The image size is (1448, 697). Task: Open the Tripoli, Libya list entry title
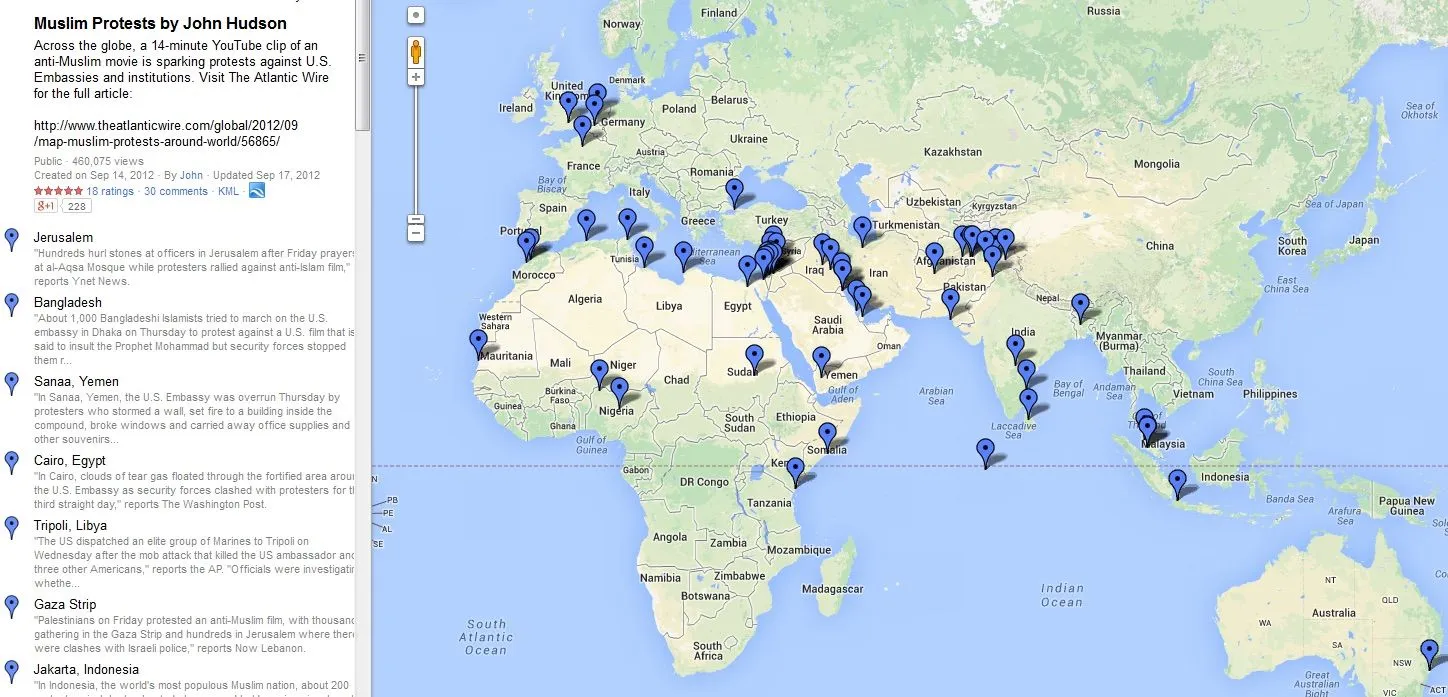[x=72, y=525]
